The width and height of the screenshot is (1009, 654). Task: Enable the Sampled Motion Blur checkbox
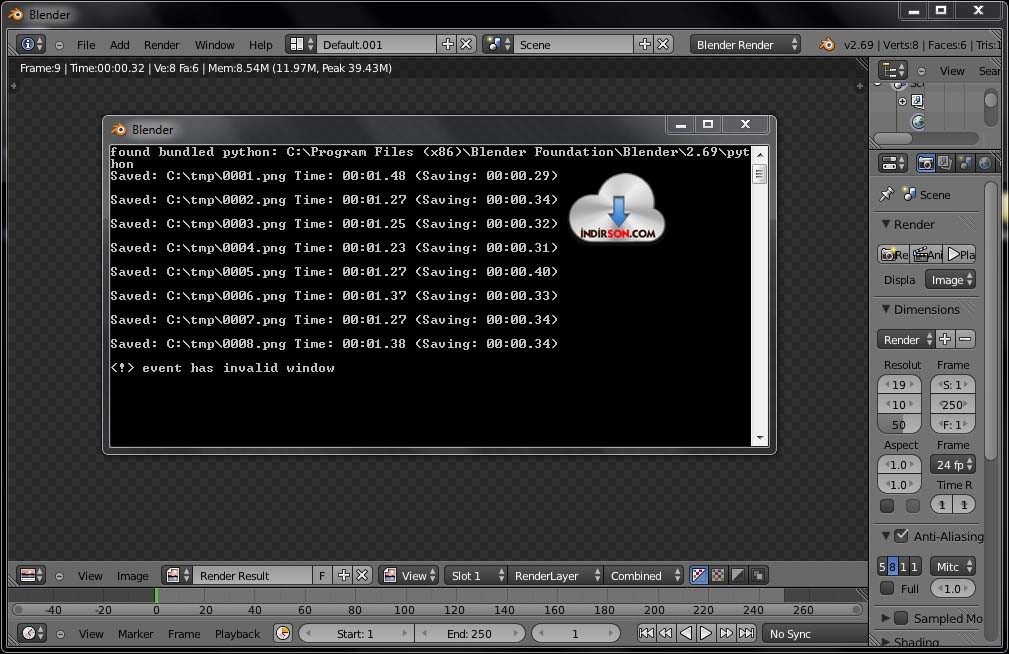click(x=902, y=618)
